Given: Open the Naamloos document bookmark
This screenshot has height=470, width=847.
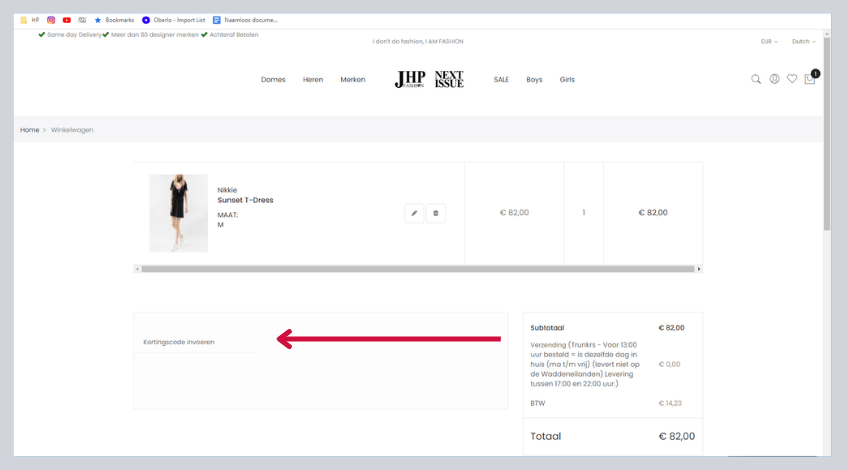Looking at the screenshot, I should pos(245,20).
